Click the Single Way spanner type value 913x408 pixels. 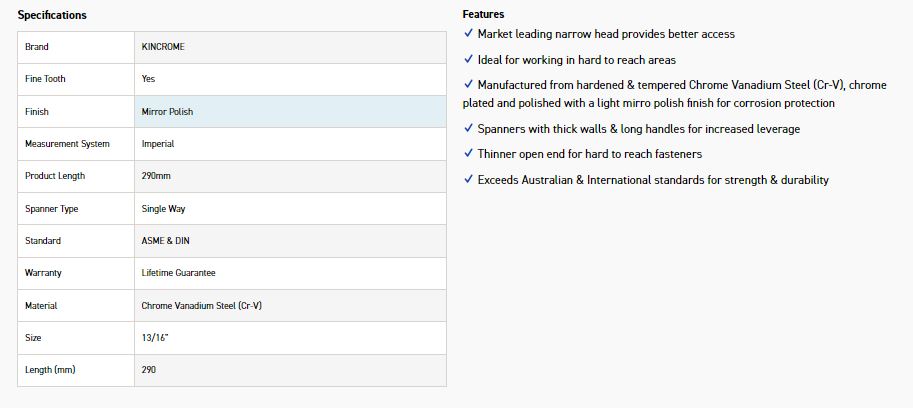pyautogui.click(x=164, y=209)
